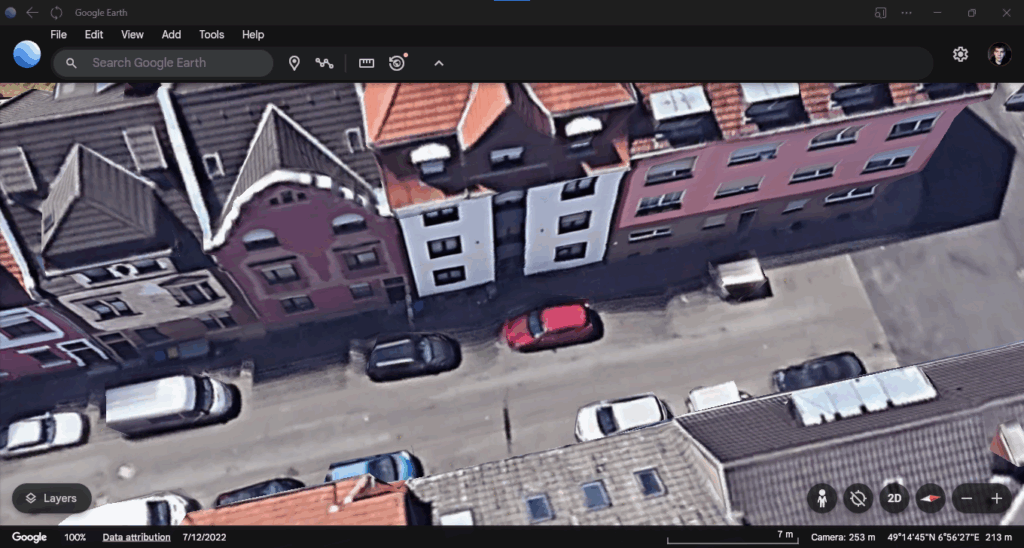
Task: Open historical imagery clock icon
Action: click(397, 63)
